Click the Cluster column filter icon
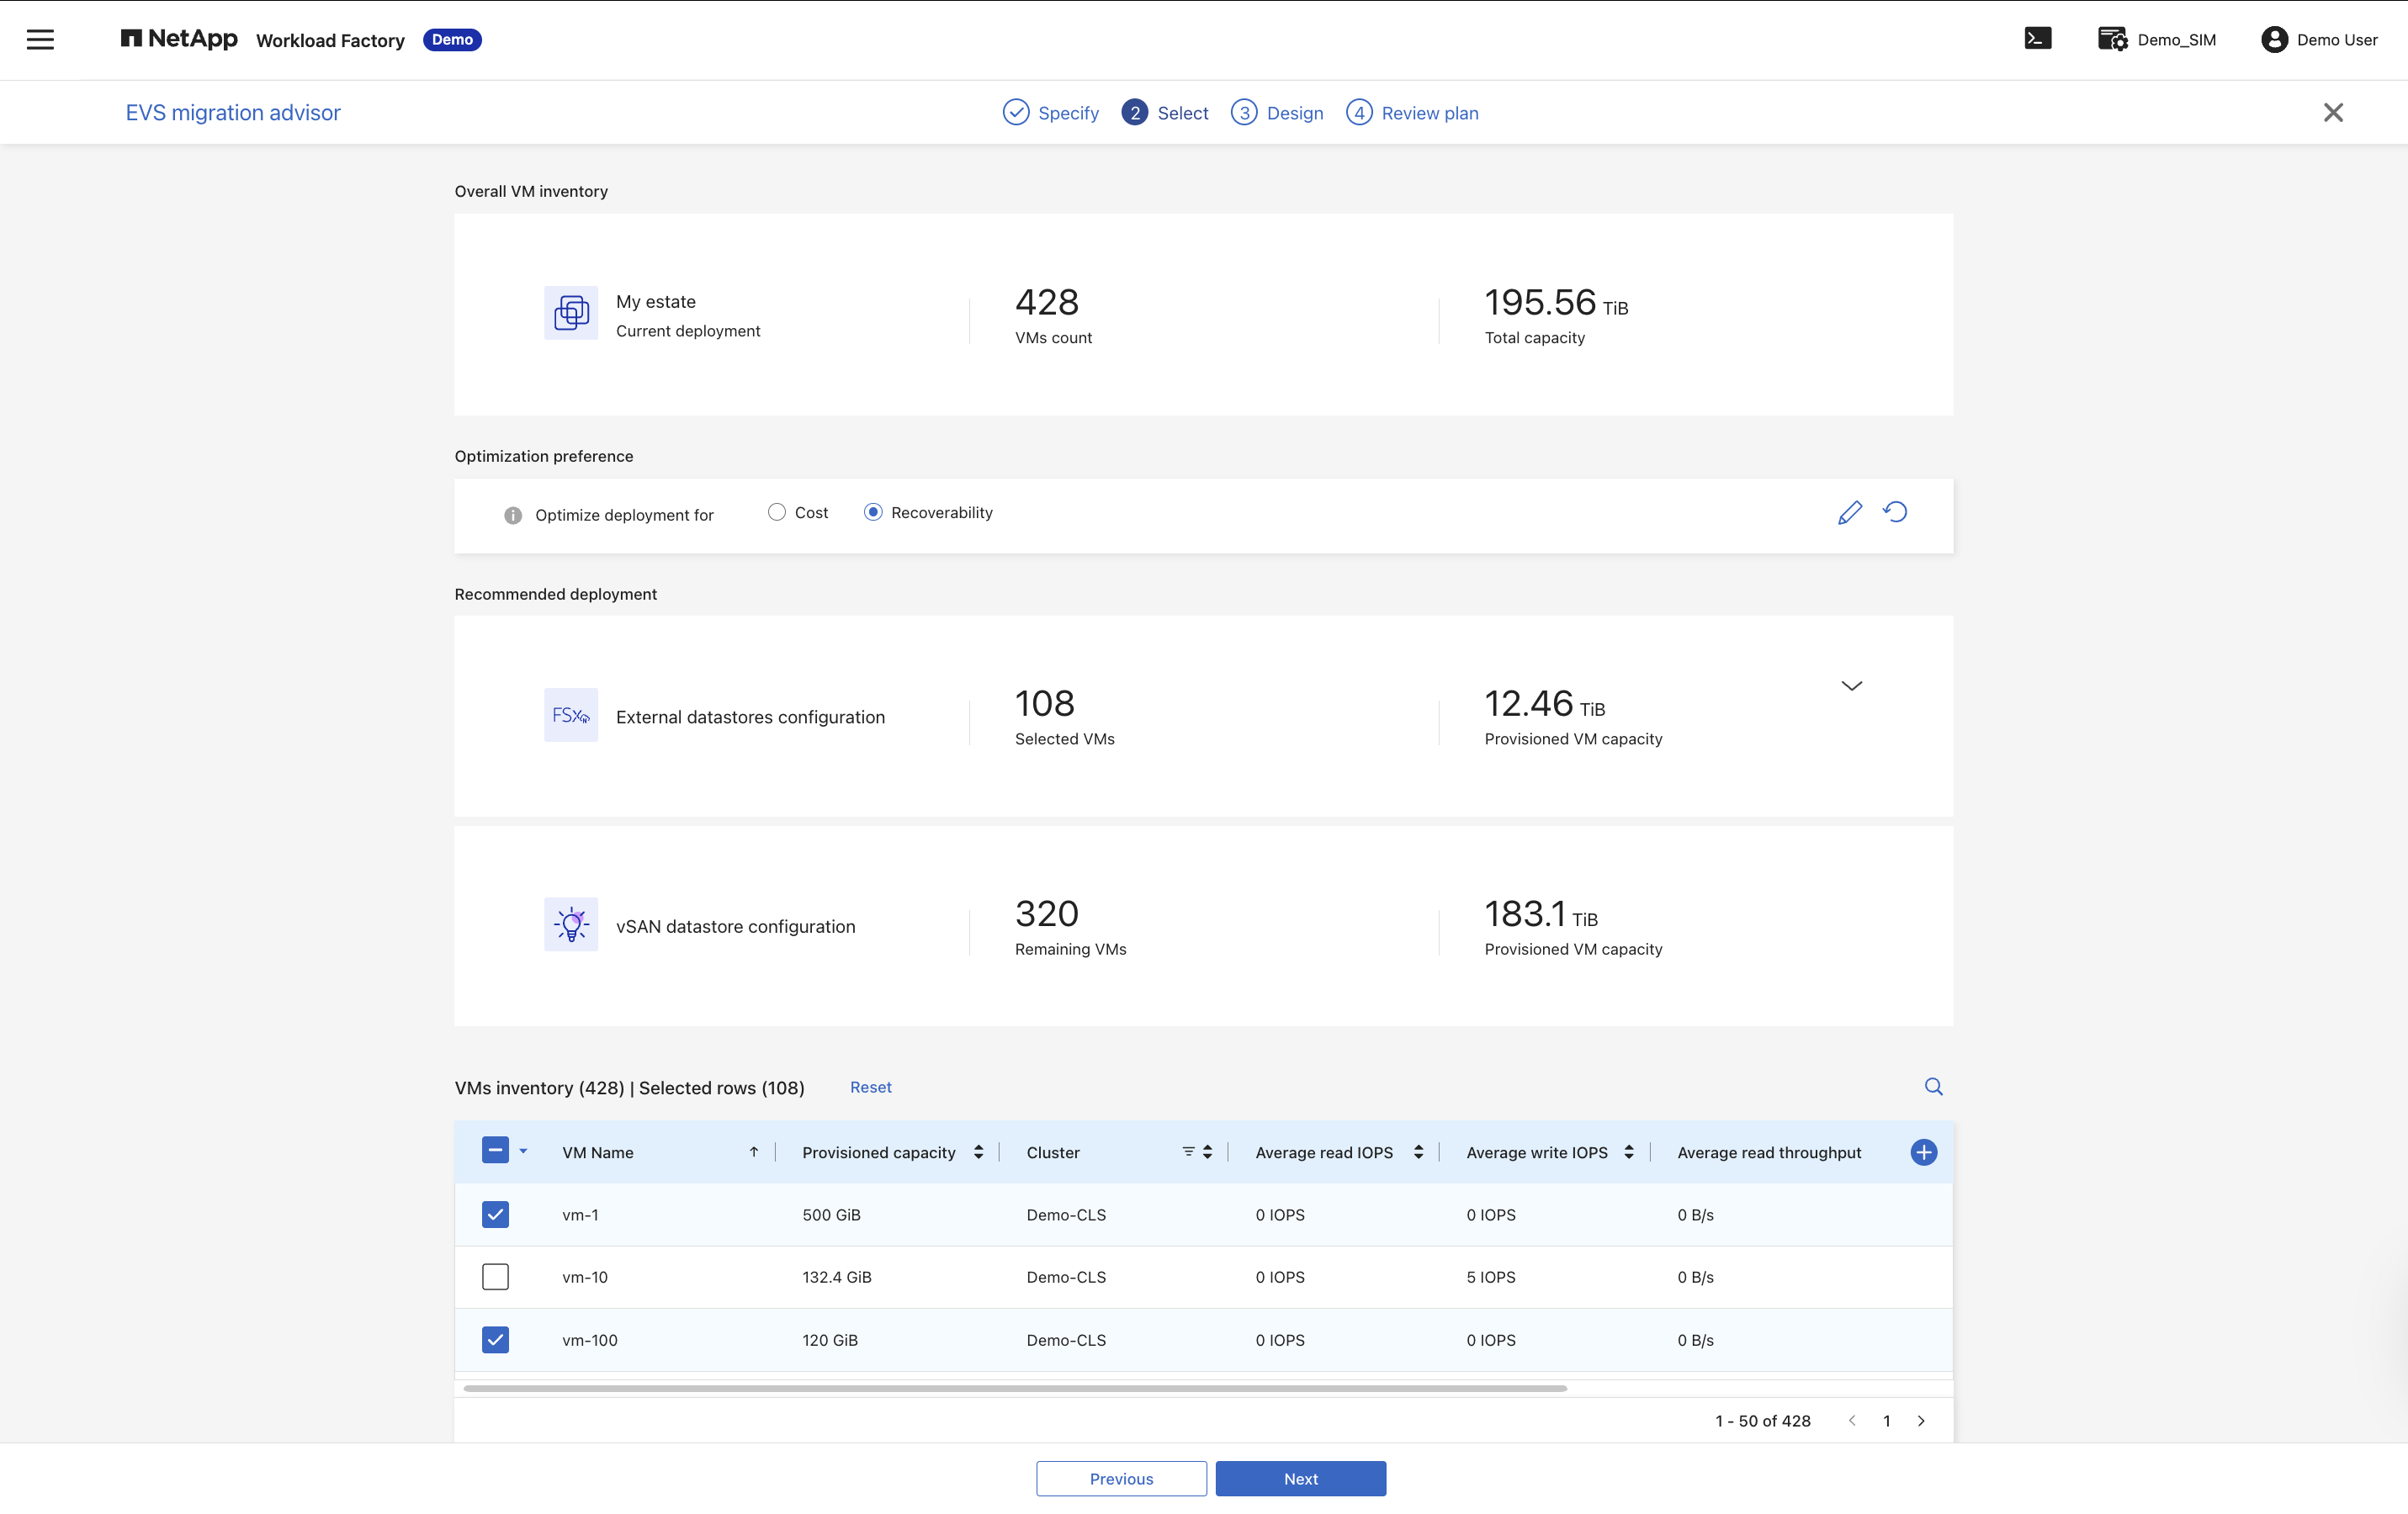Screen dimensions: 2408x1514 tap(1188, 1152)
